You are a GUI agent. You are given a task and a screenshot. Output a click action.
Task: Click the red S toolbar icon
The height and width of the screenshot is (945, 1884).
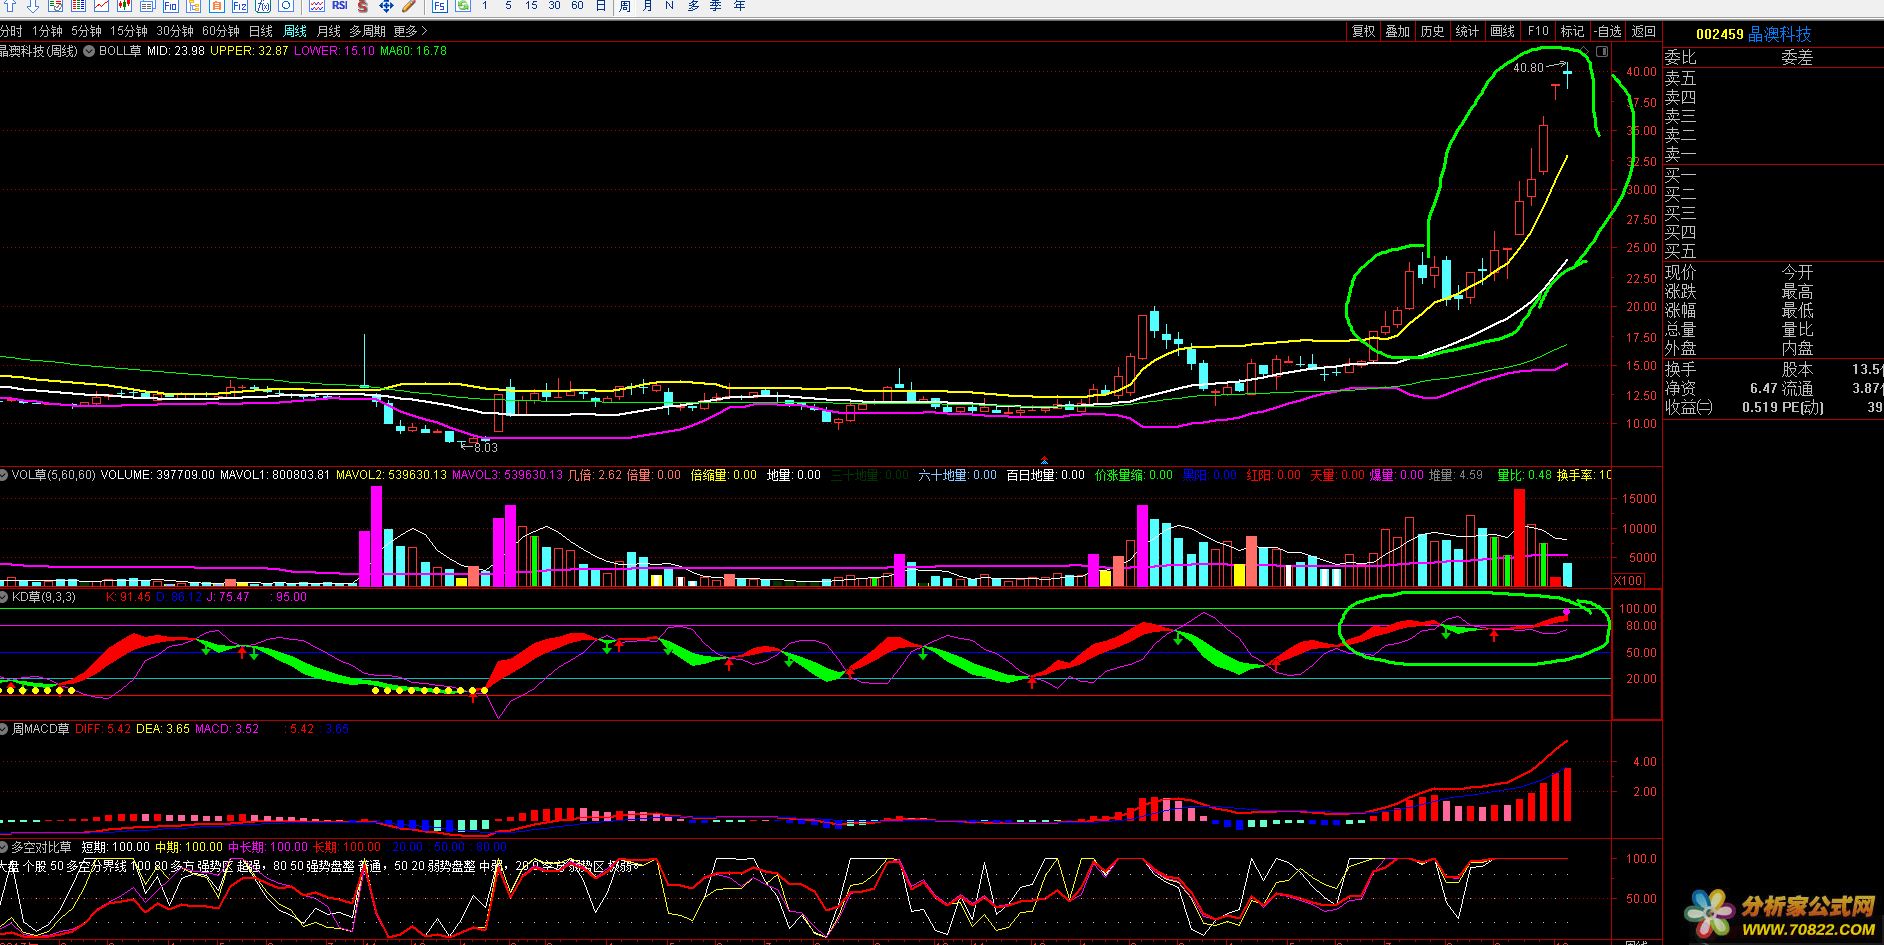pyautogui.click(x=363, y=6)
